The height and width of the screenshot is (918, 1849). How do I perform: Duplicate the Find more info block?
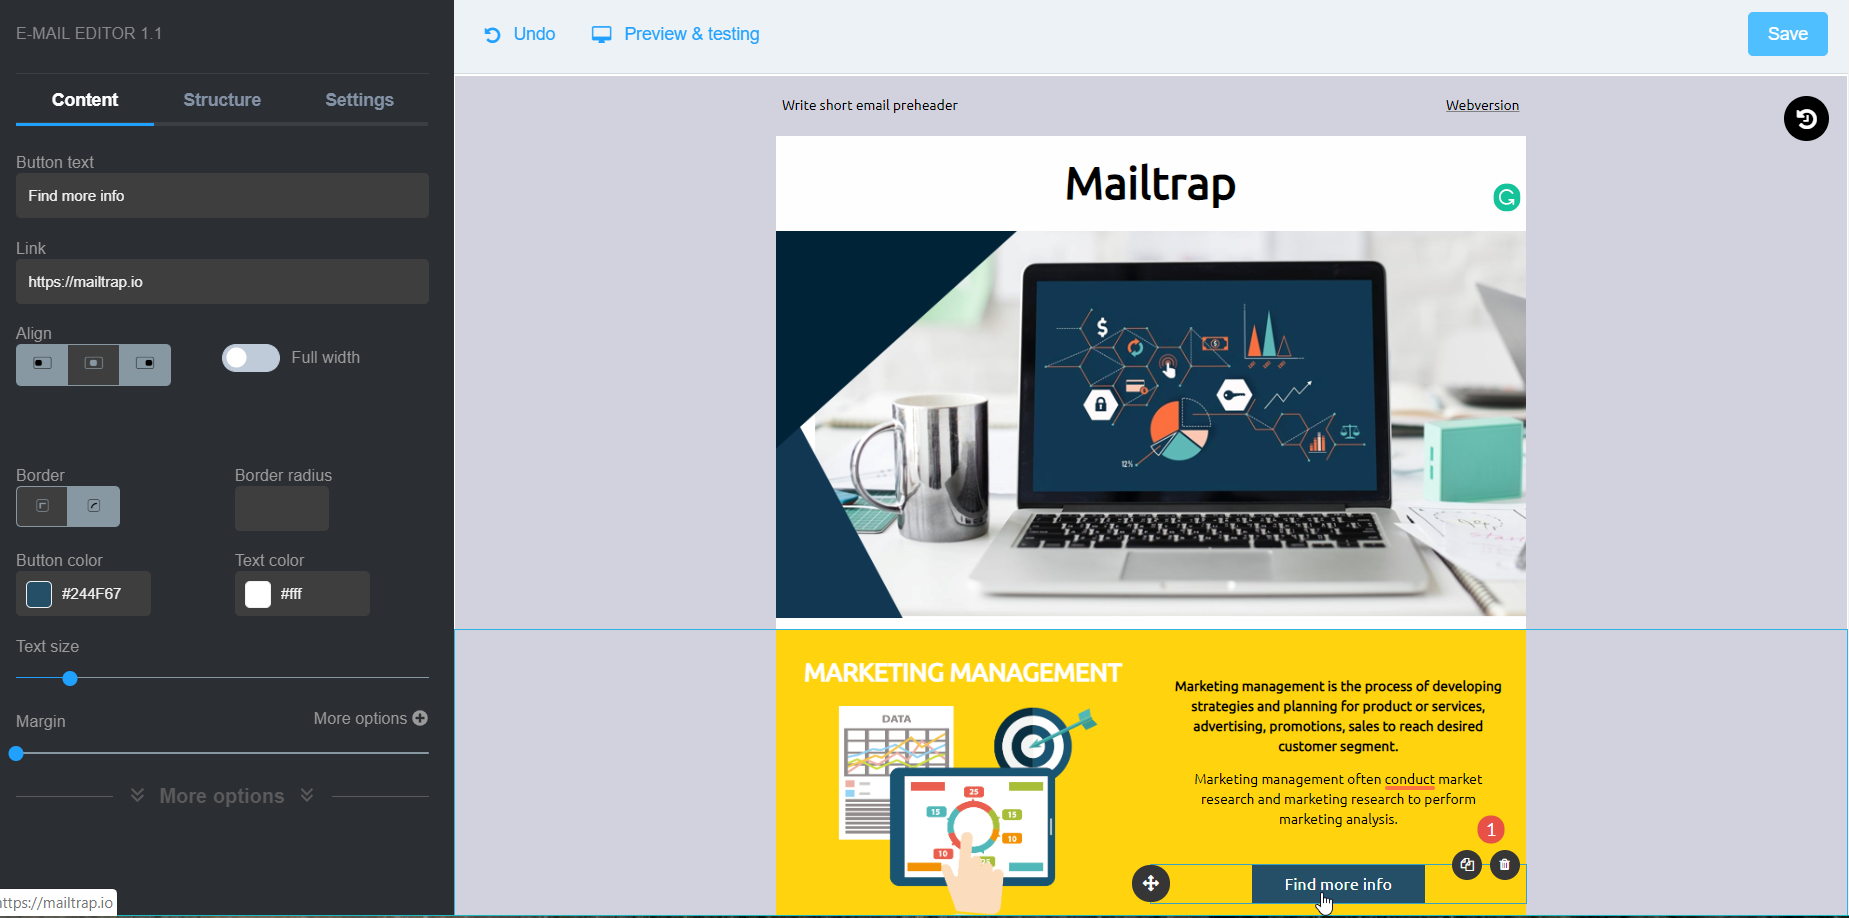pyautogui.click(x=1467, y=865)
